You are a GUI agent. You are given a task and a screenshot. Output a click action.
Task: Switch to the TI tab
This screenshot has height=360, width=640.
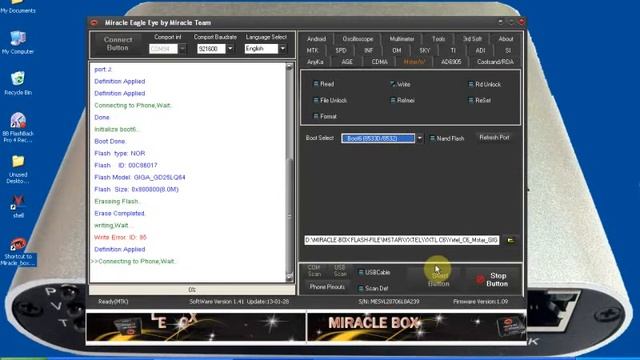click(x=453, y=50)
